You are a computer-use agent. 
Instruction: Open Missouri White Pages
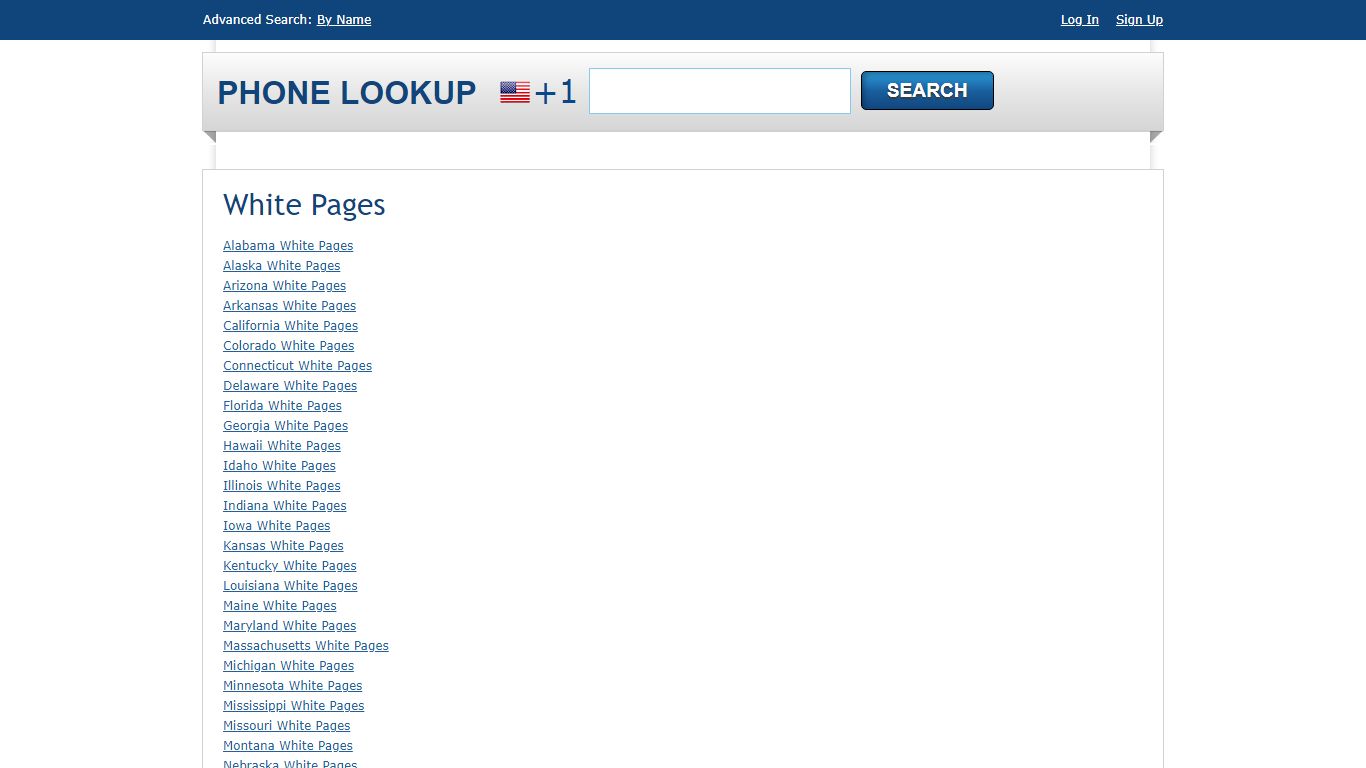click(286, 726)
